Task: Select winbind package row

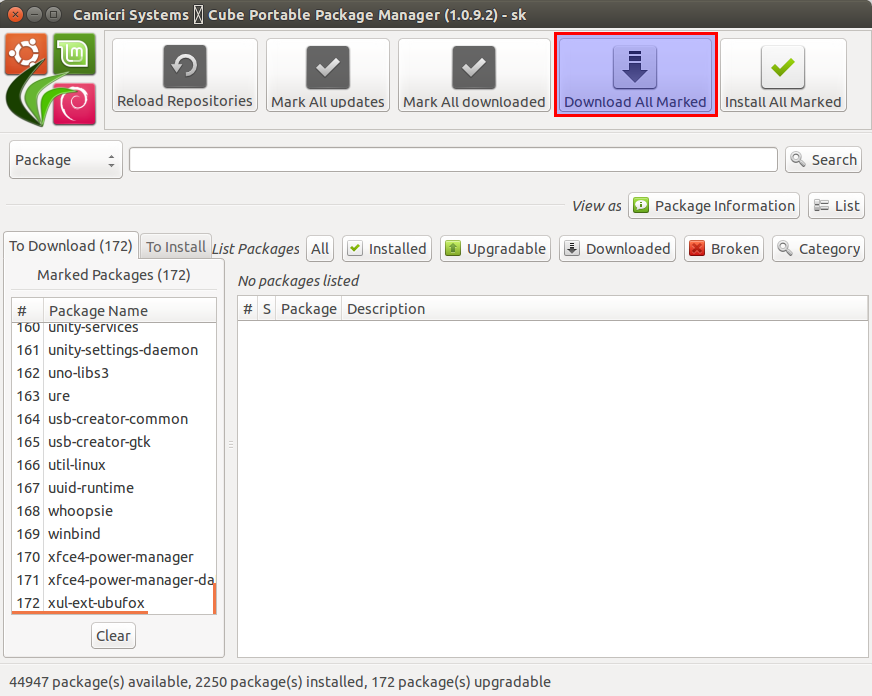Action: click(114, 534)
